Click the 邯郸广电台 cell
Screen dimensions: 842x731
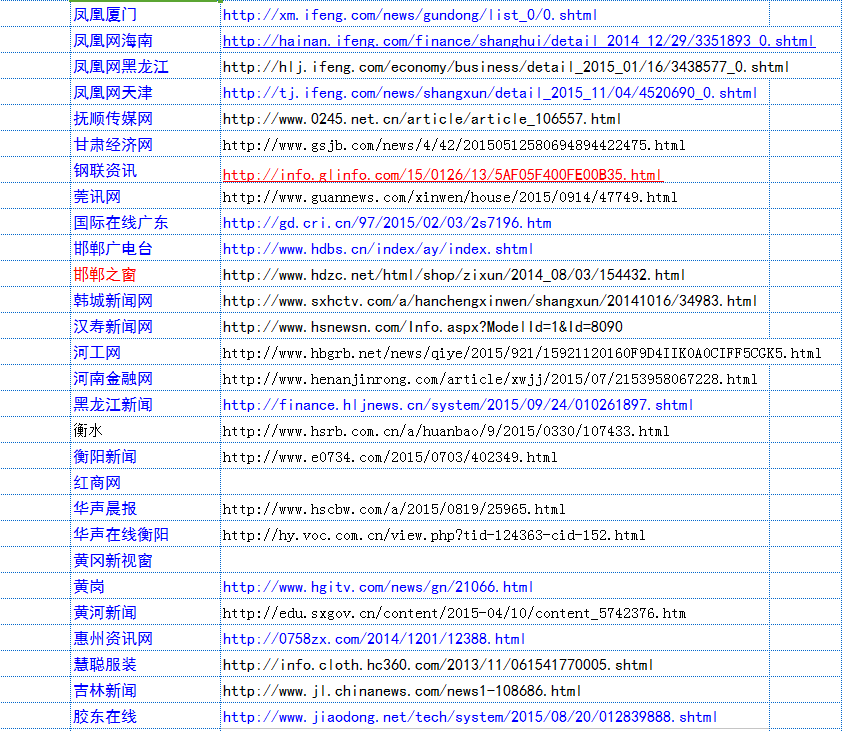pos(146,248)
